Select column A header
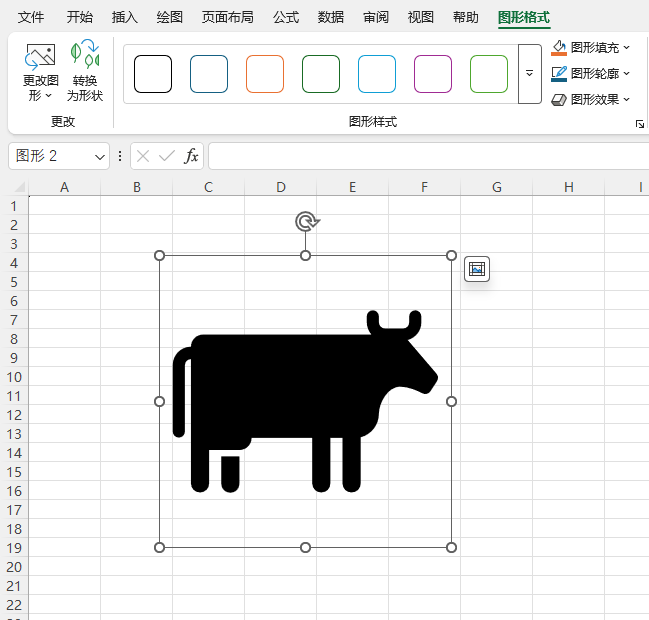Image resolution: width=649 pixels, height=620 pixels. [65, 187]
